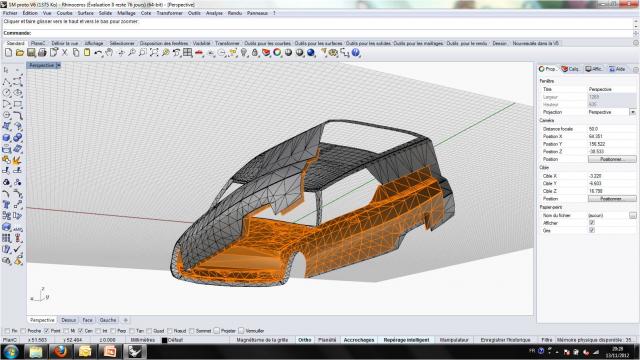Click the camera Positionner button
The image size is (640, 360).
tap(612, 159)
